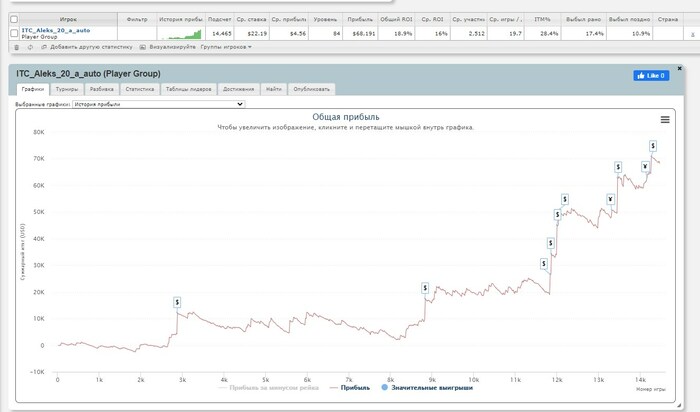Click the refresh icon in the table toolbar

[x=30, y=47]
